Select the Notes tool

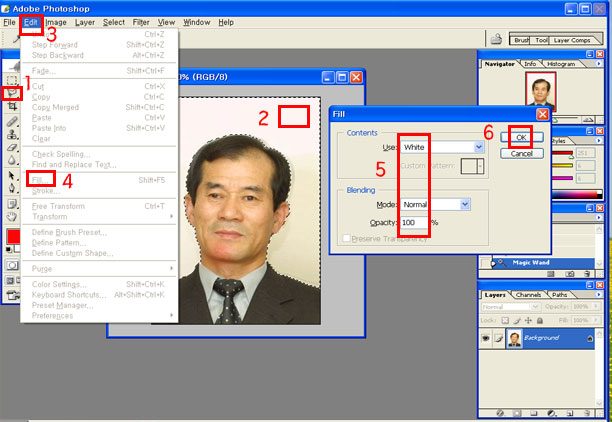tap(12, 203)
